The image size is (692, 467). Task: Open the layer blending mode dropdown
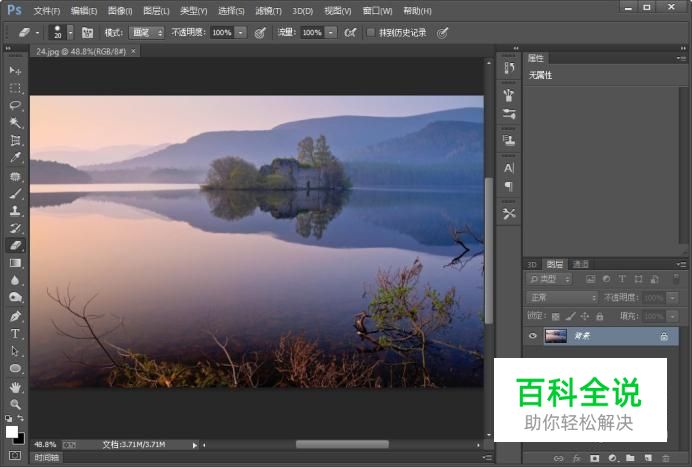(561, 298)
